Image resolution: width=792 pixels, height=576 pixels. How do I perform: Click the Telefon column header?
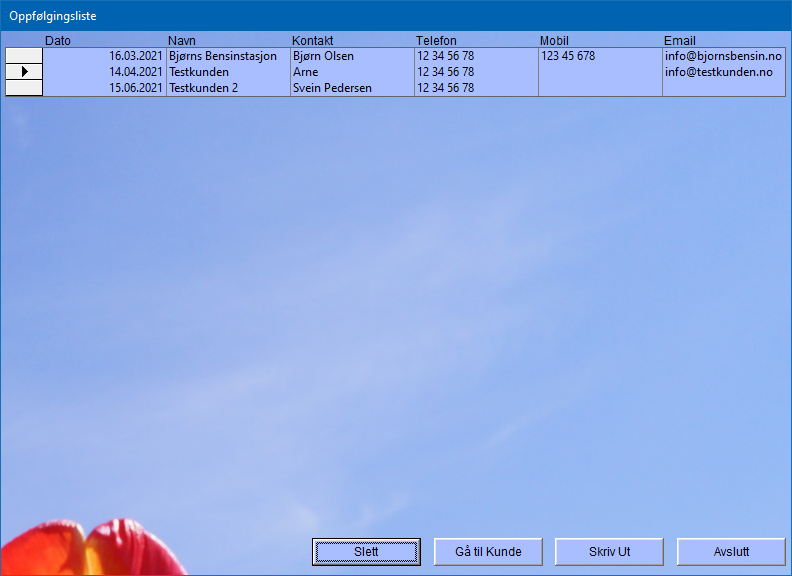(x=436, y=40)
